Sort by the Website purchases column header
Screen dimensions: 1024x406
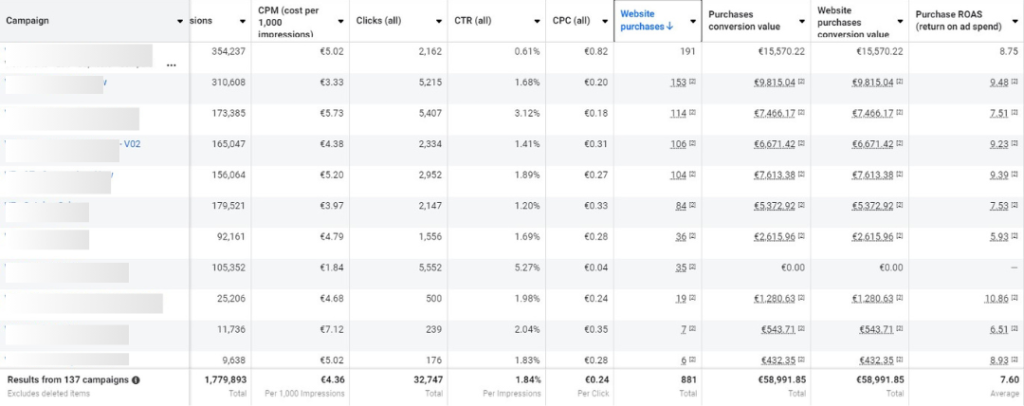pos(647,20)
